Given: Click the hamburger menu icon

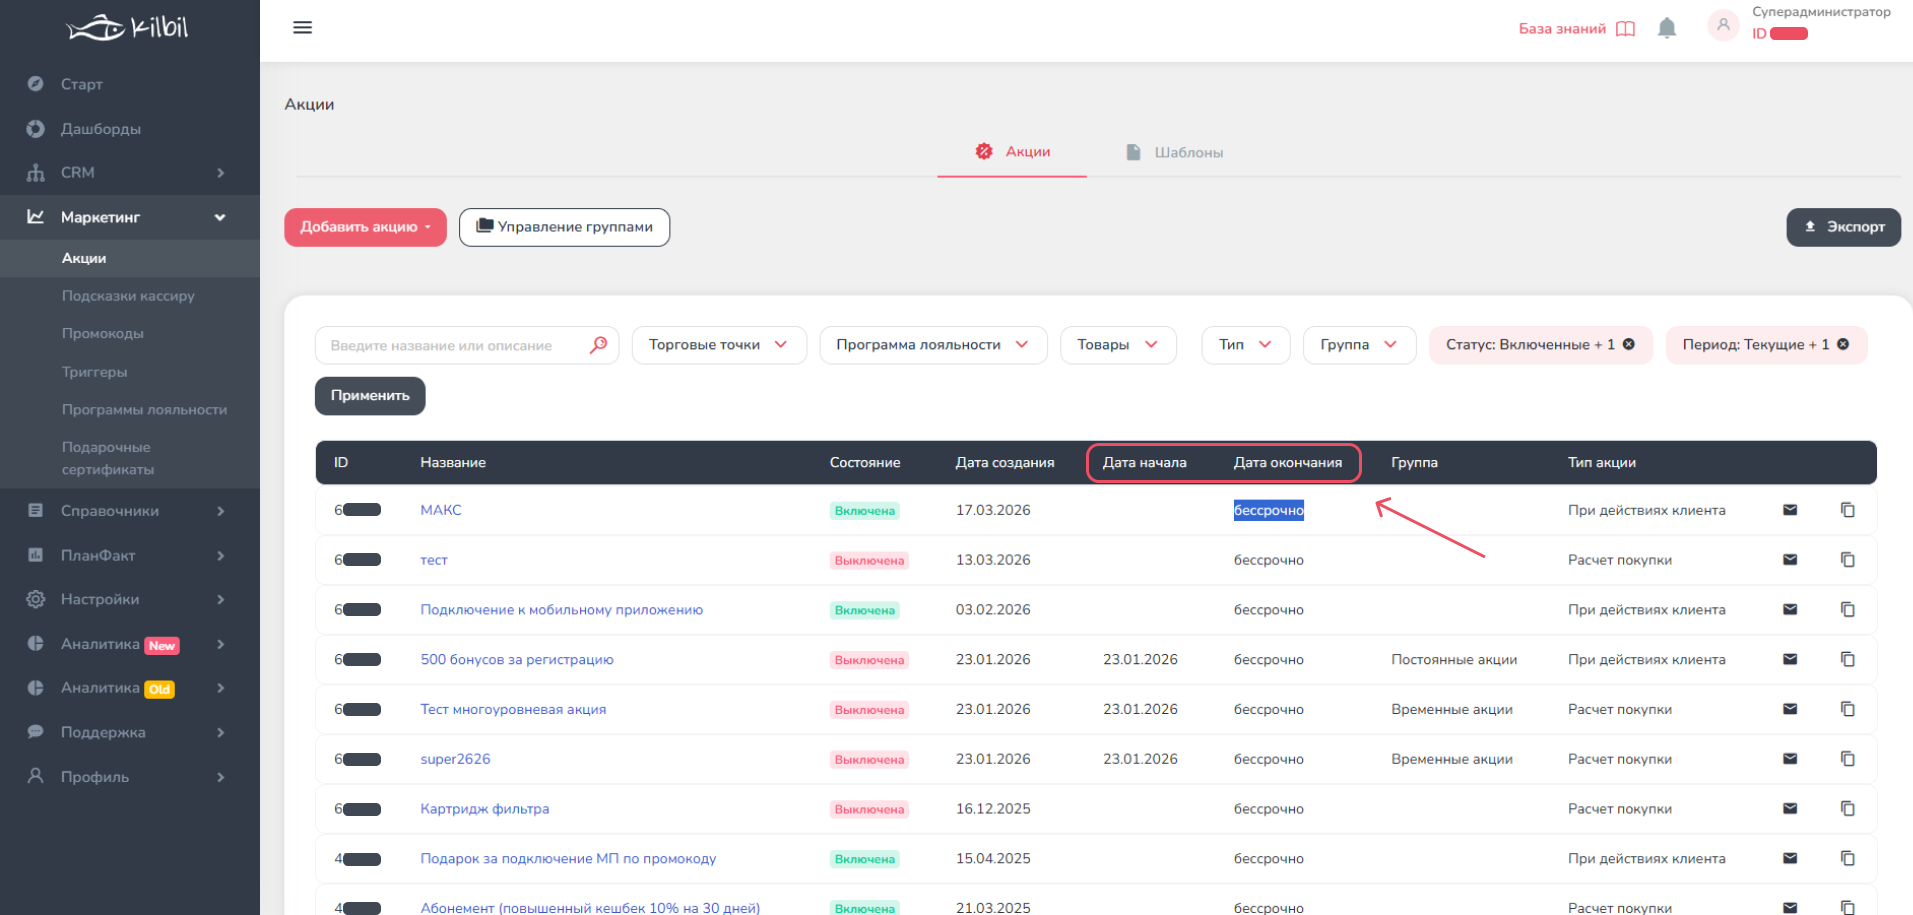Looking at the screenshot, I should click(x=302, y=28).
